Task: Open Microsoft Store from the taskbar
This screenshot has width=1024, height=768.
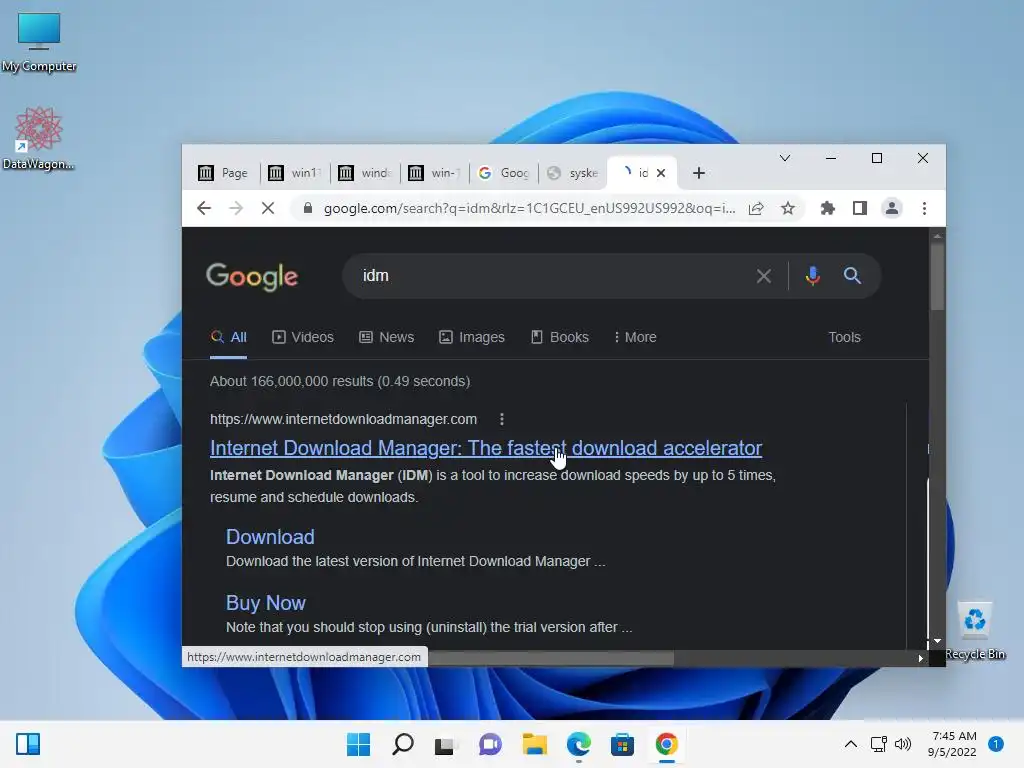Action: tap(622, 744)
